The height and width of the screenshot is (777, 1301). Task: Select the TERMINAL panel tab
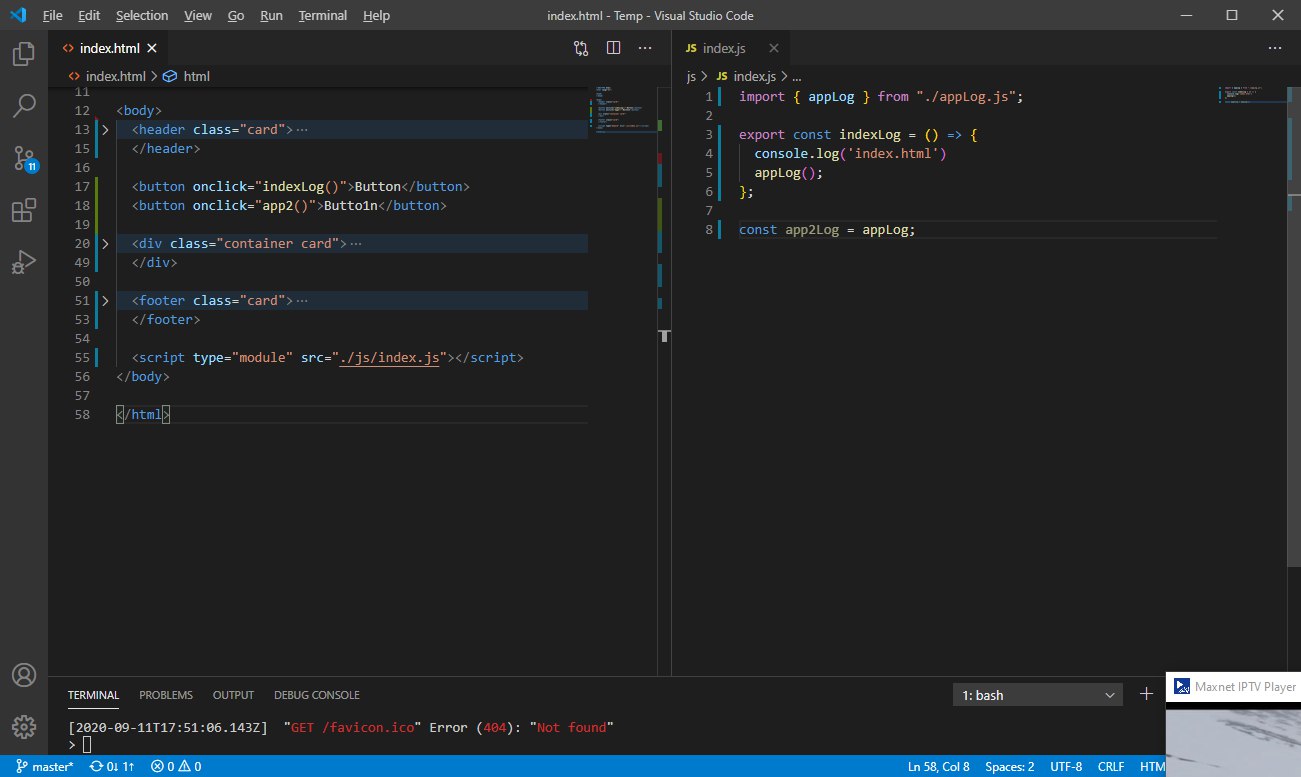(93, 695)
